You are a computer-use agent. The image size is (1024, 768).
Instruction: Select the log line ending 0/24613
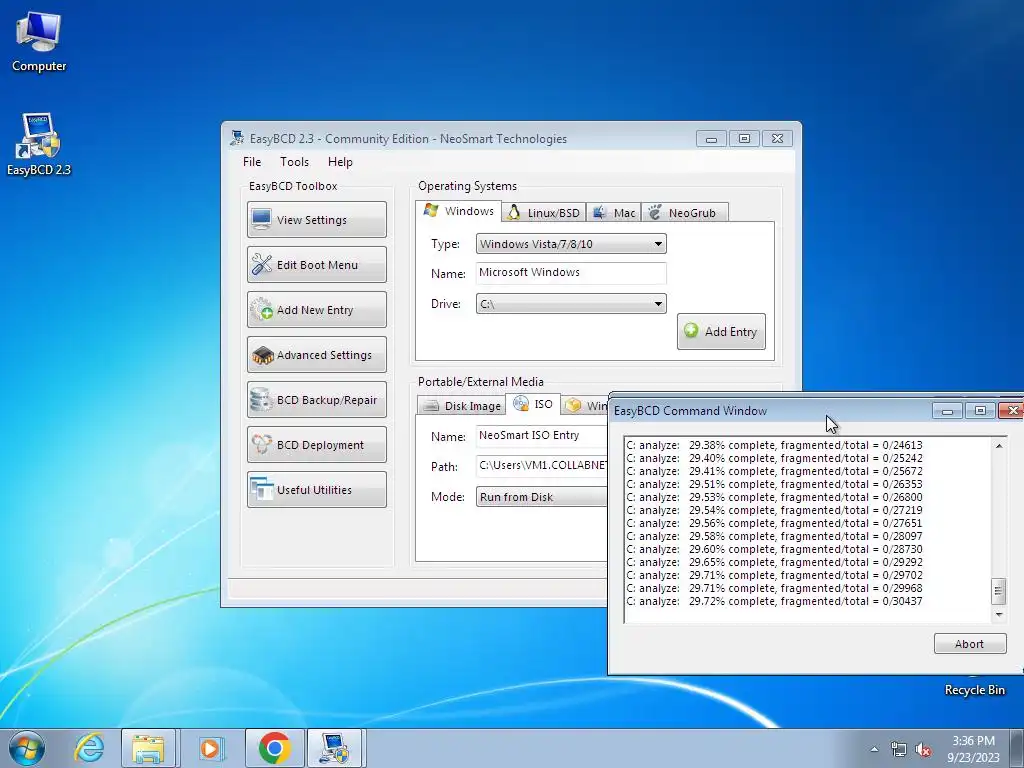(x=775, y=445)
